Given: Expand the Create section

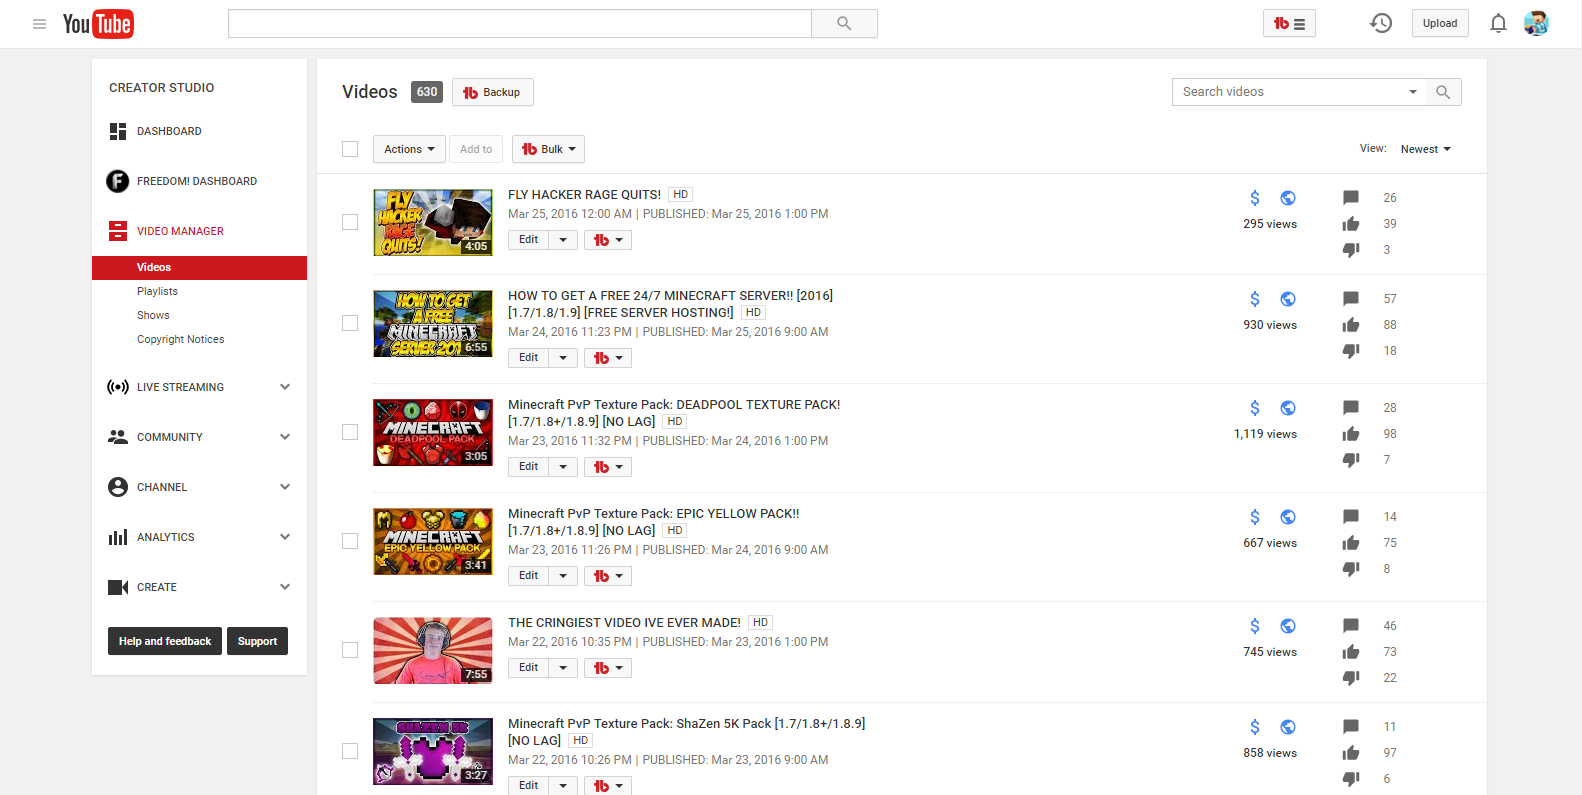Looking at the screenshot, I should [285, 587].
